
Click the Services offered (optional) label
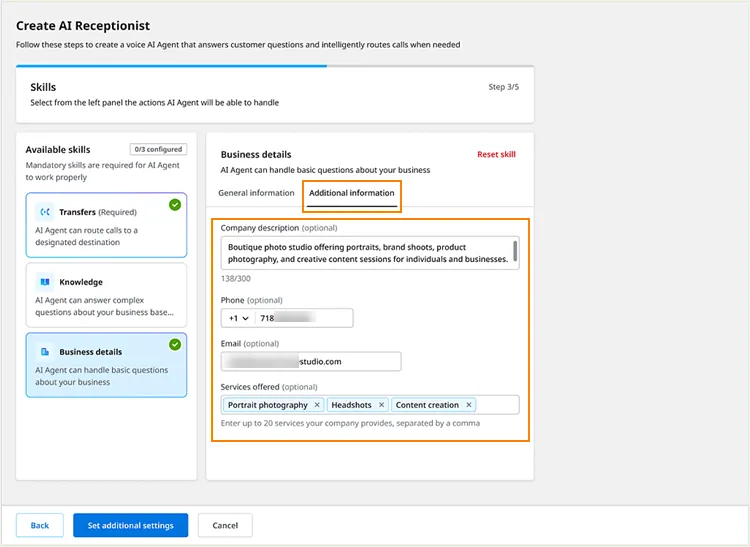point(269,387)
